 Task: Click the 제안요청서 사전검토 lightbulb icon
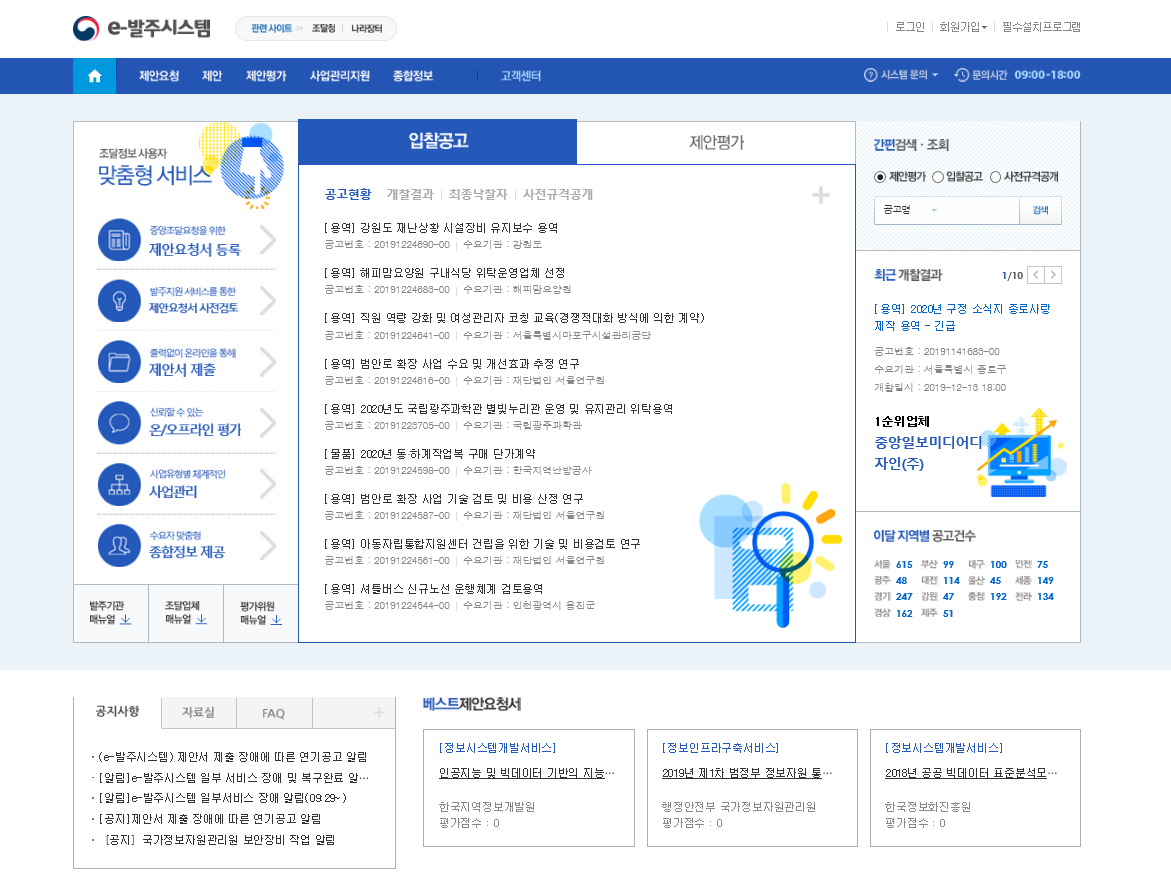[x=119, y=301]
